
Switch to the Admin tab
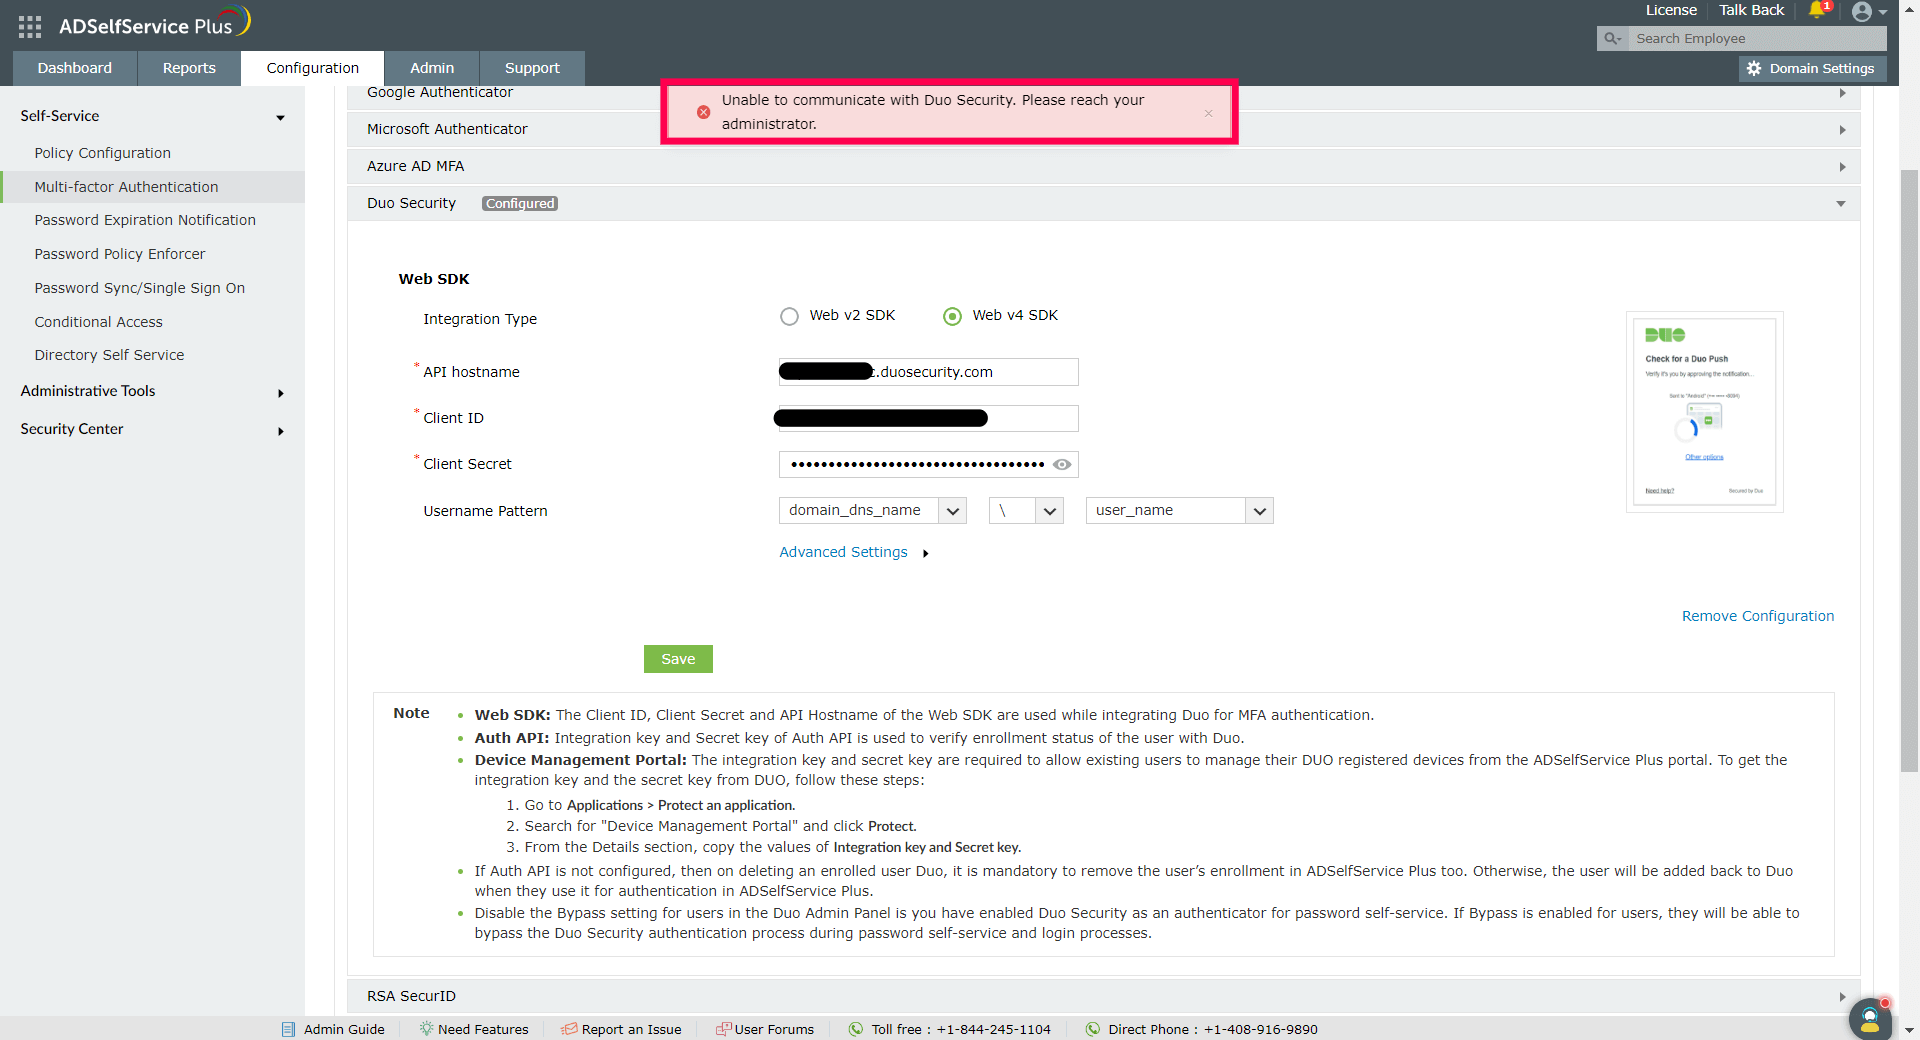pyautogui.click(x=431, y=68)
